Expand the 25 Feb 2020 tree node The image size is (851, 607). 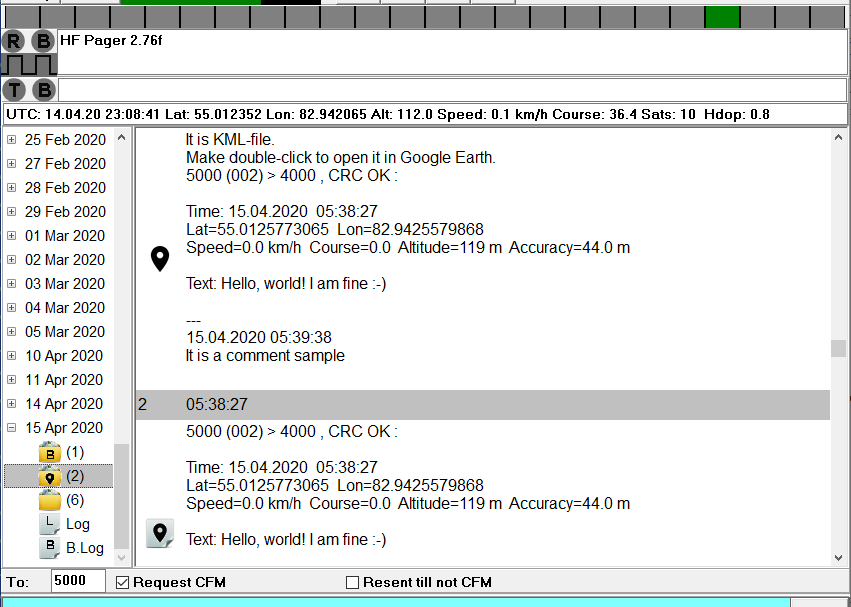11,140
